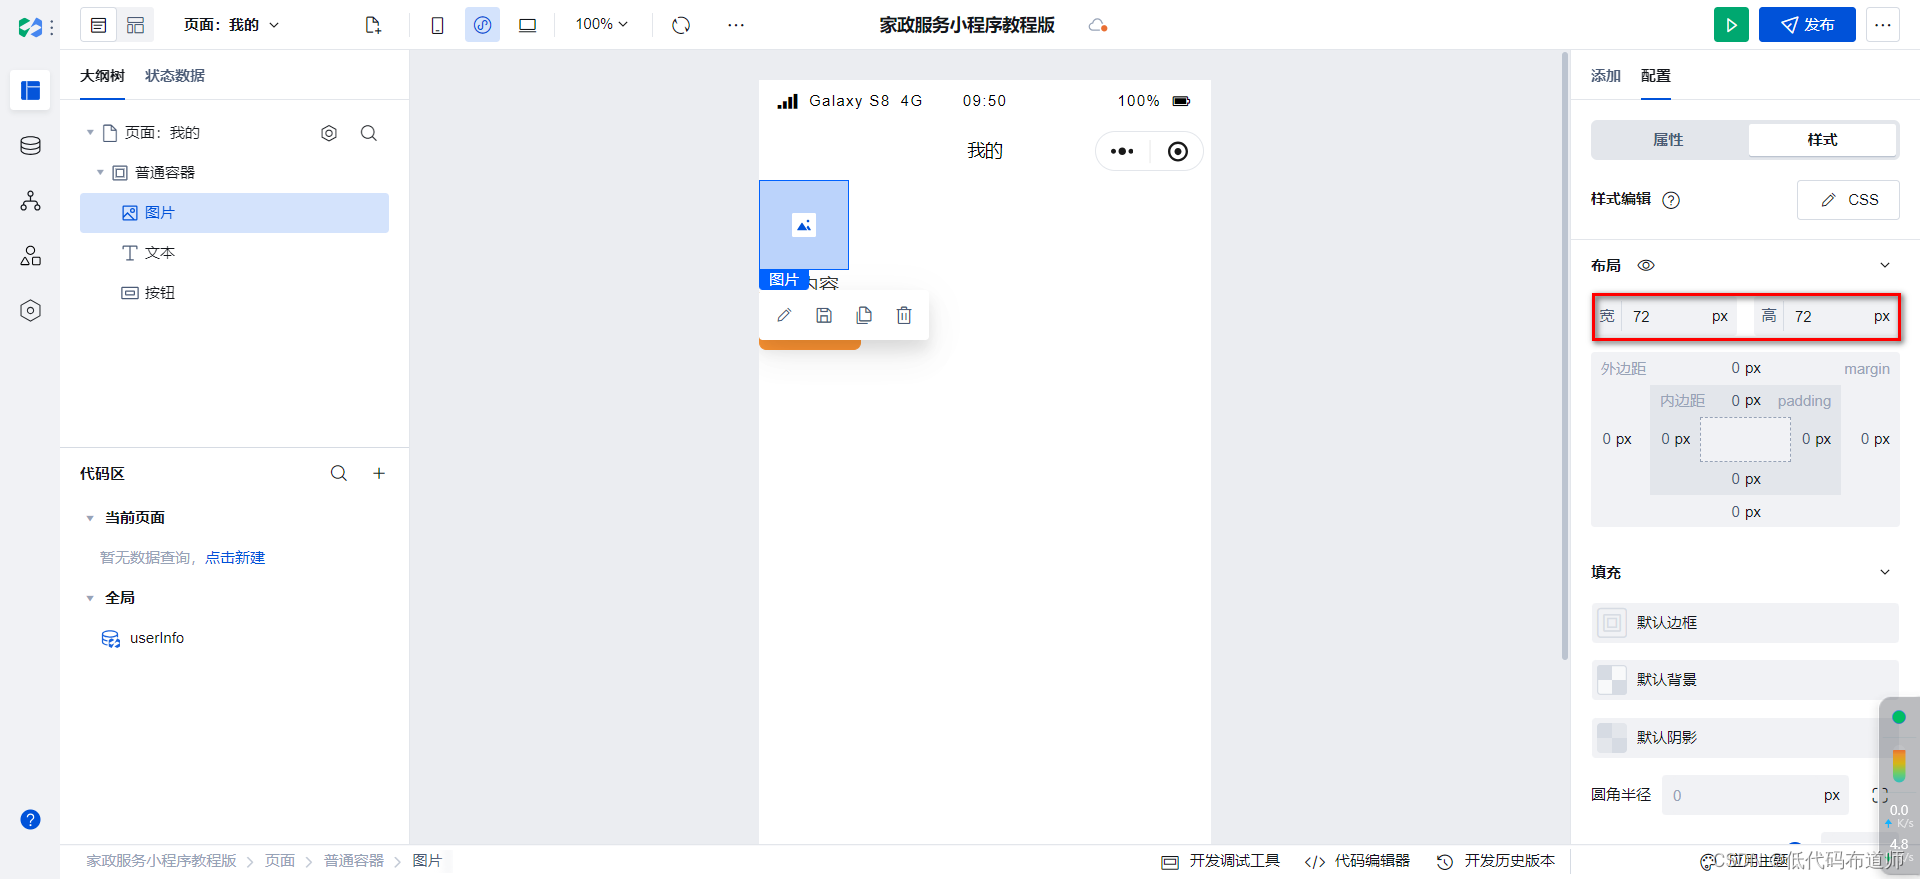This screenshot has width=1920, height=879.
Task: Click the page settings icon in outline tree
Action: pos(329,133)
